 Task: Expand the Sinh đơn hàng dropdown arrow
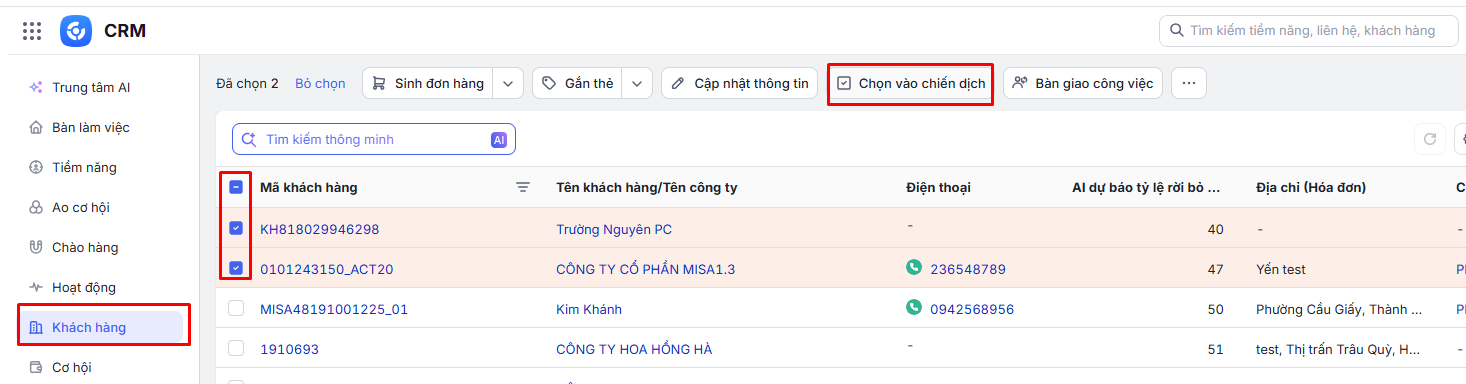coord(509,83)
